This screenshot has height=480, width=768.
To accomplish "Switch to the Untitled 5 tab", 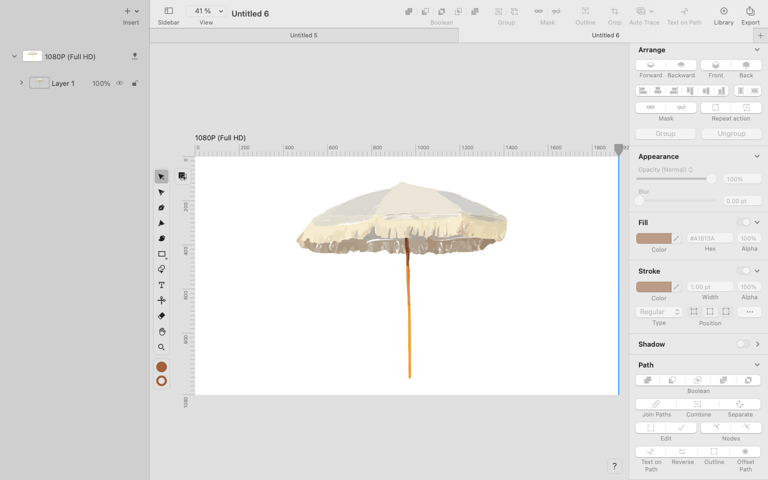I will 304,35.
